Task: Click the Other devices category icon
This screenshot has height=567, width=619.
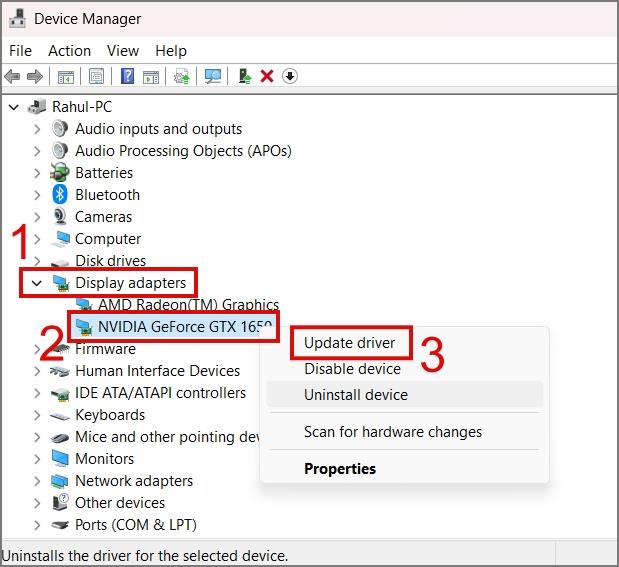Action: coord(60,502)
